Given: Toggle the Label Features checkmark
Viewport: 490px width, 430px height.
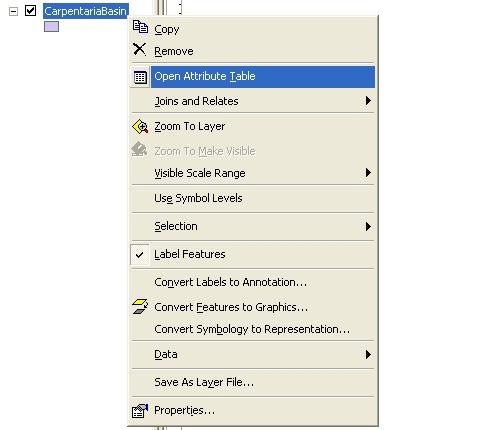Looking at the screenshot, I should click(140, 255).
